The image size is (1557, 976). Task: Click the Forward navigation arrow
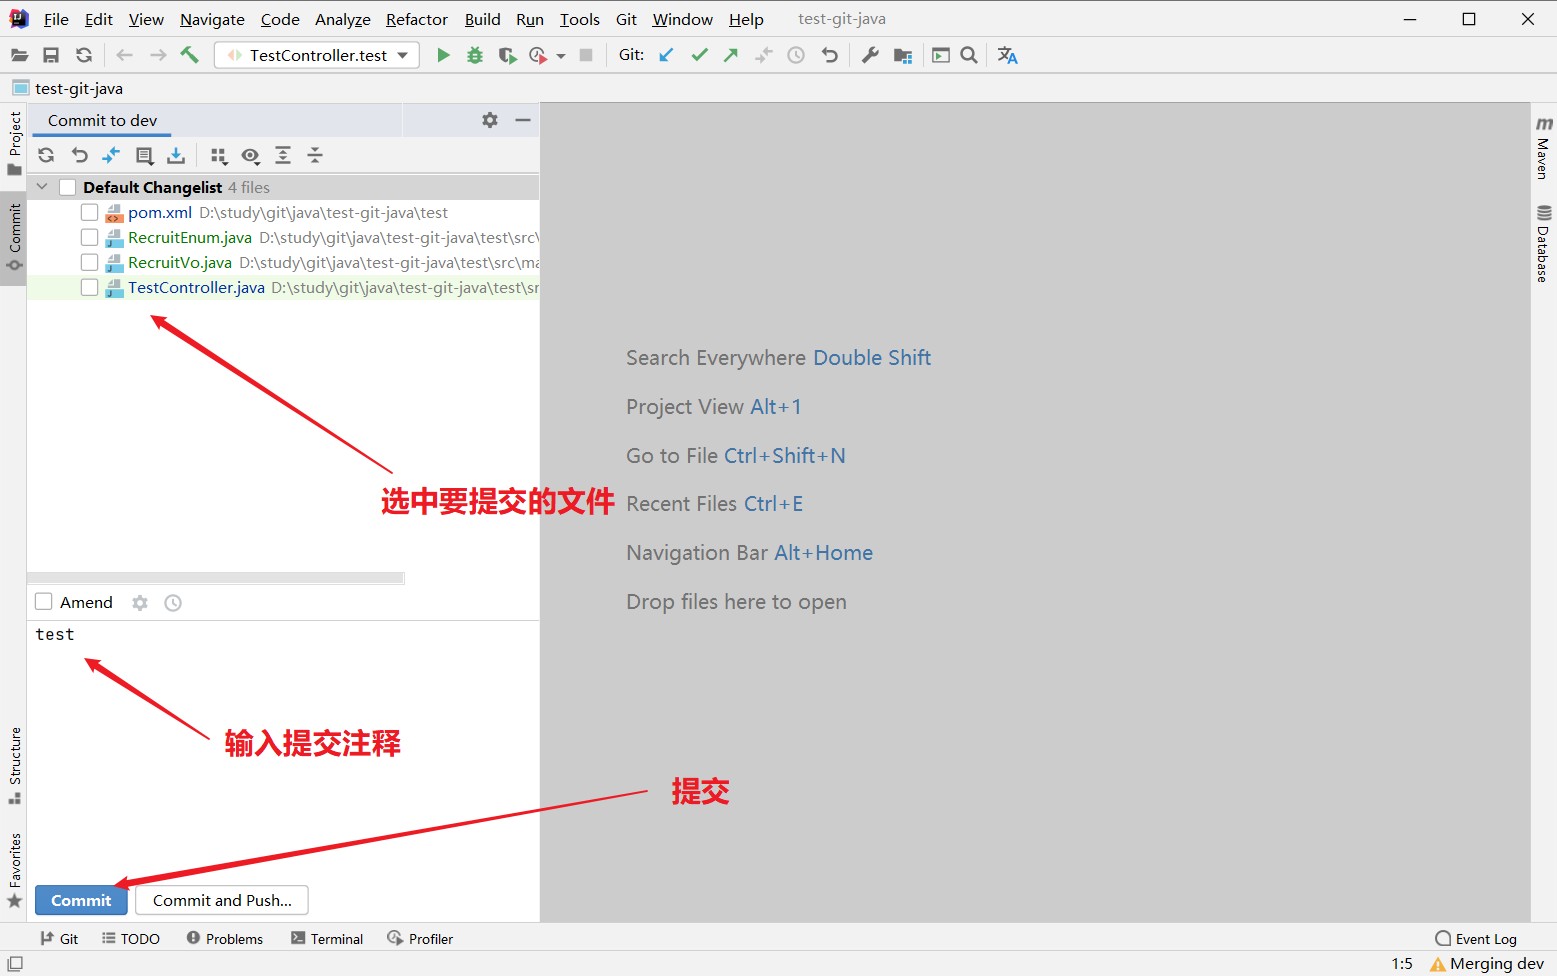158,55
